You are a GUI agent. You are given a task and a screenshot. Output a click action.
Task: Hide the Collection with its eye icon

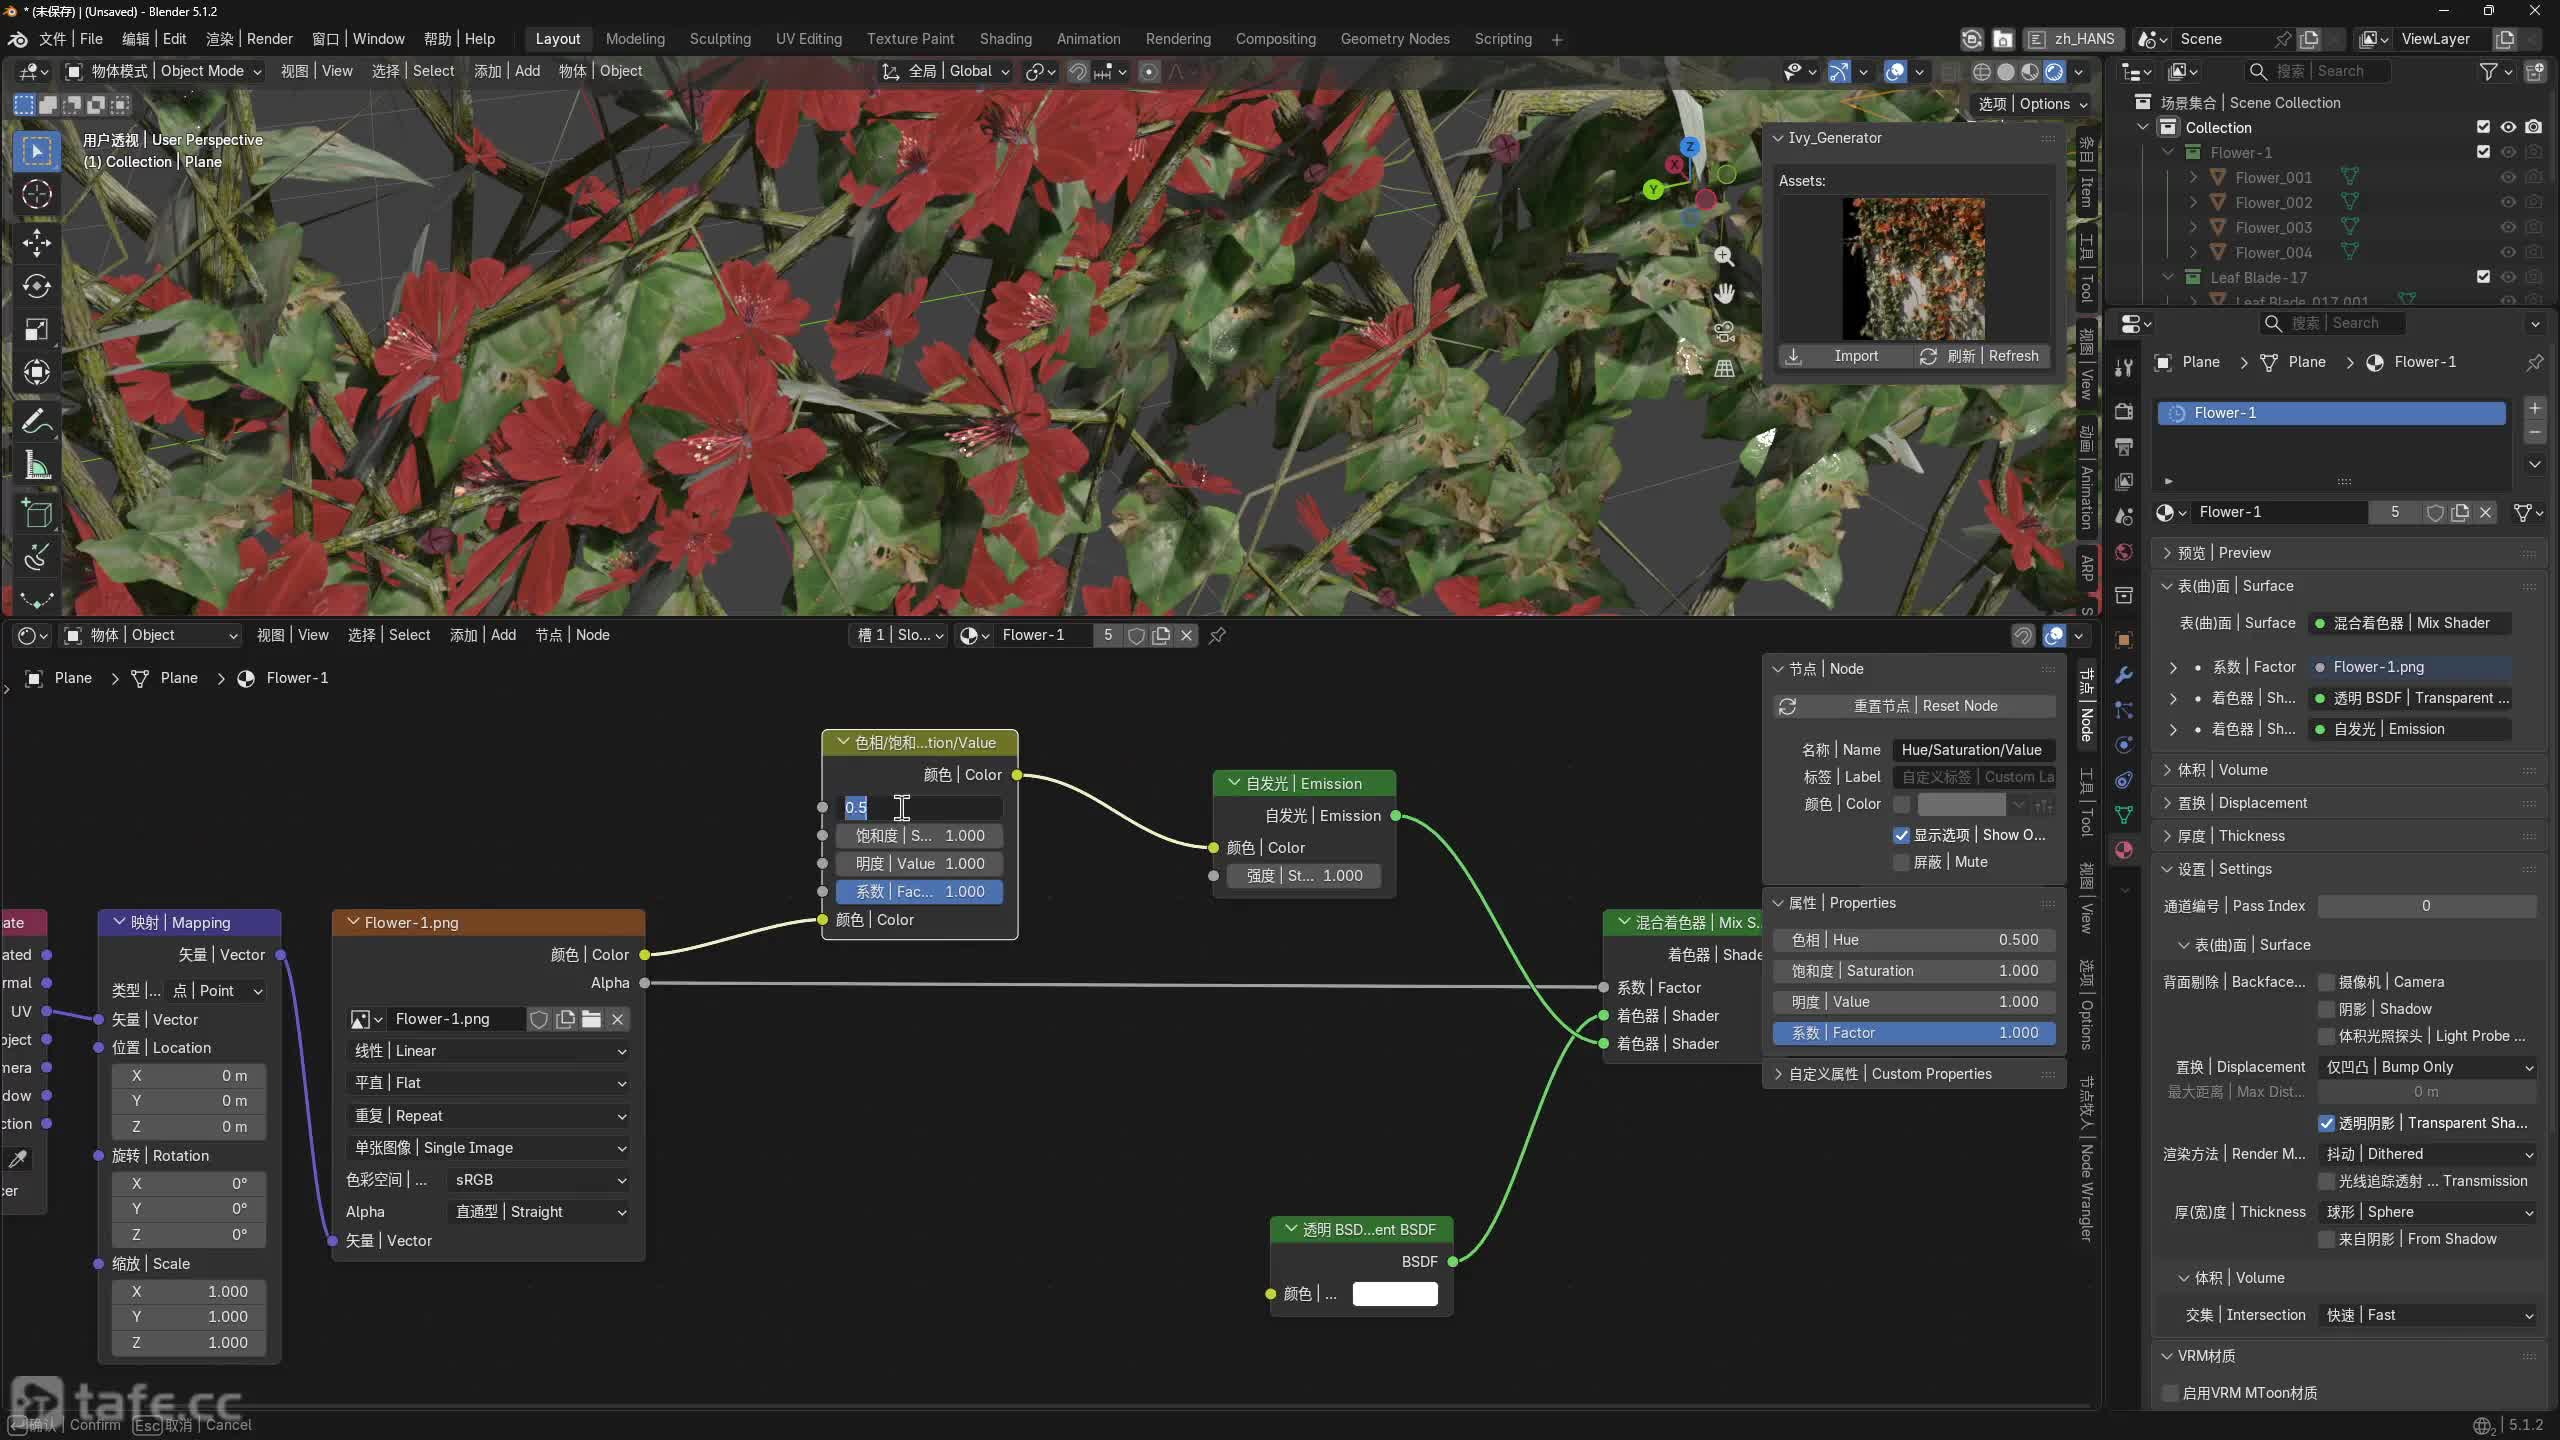(2508, 127)
